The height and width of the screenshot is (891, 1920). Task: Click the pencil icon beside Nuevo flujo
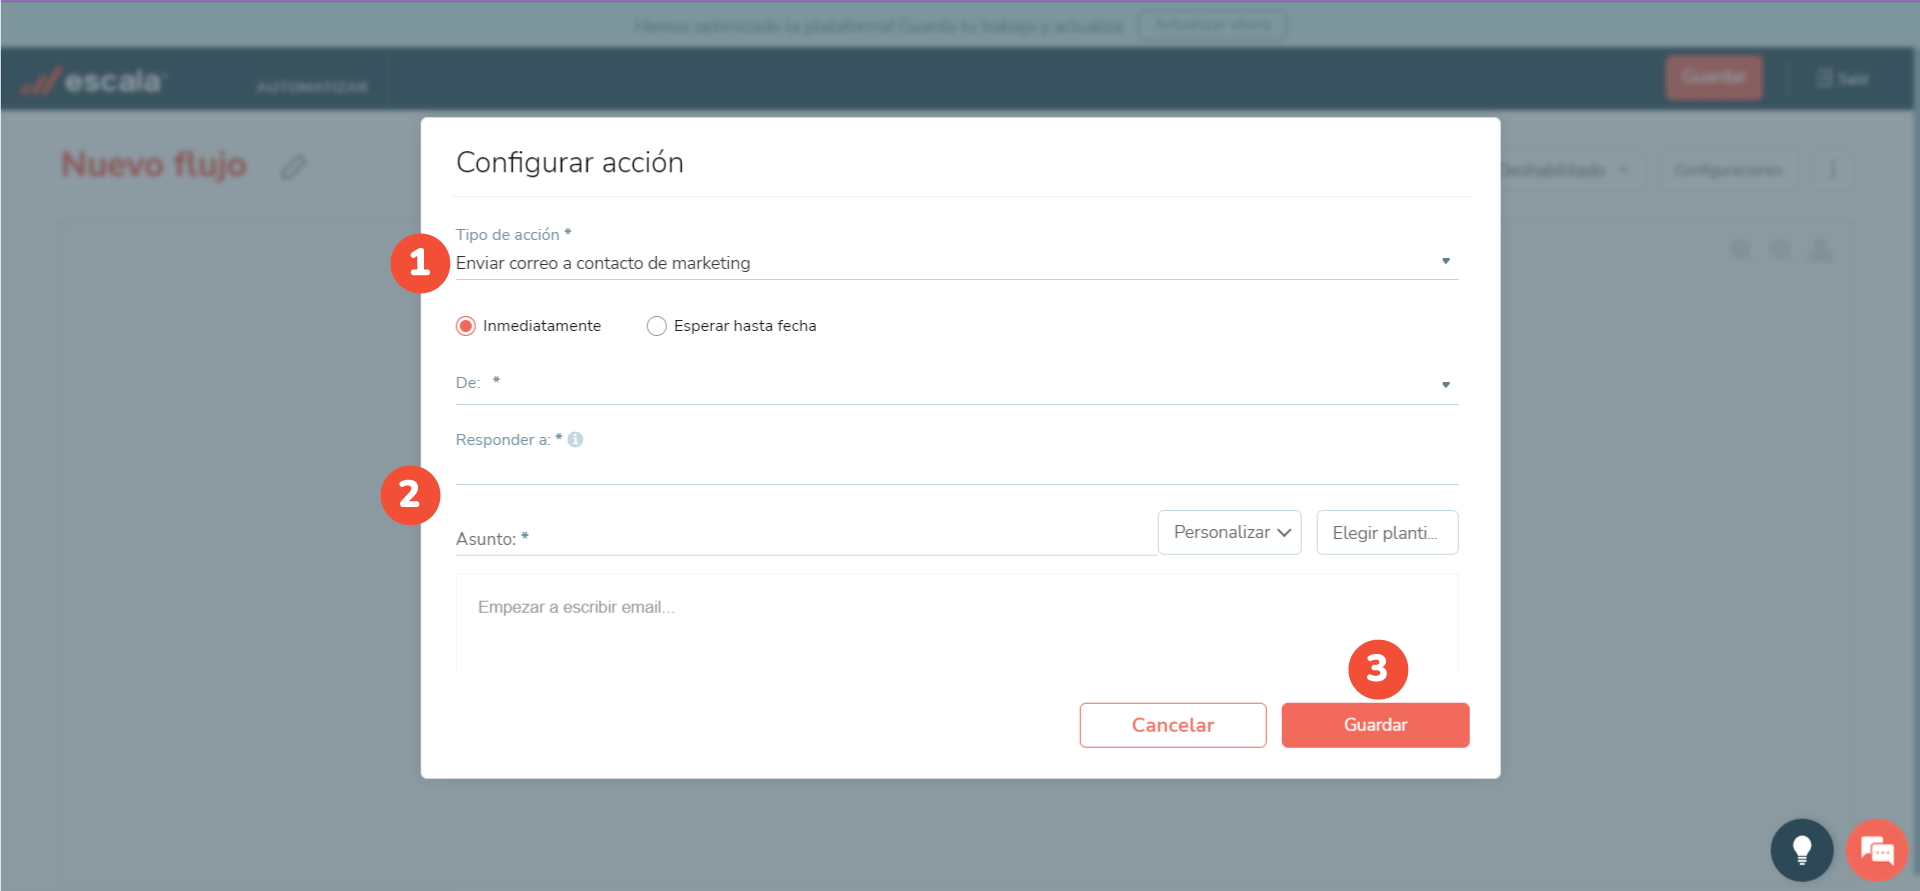tap(293, 166)
